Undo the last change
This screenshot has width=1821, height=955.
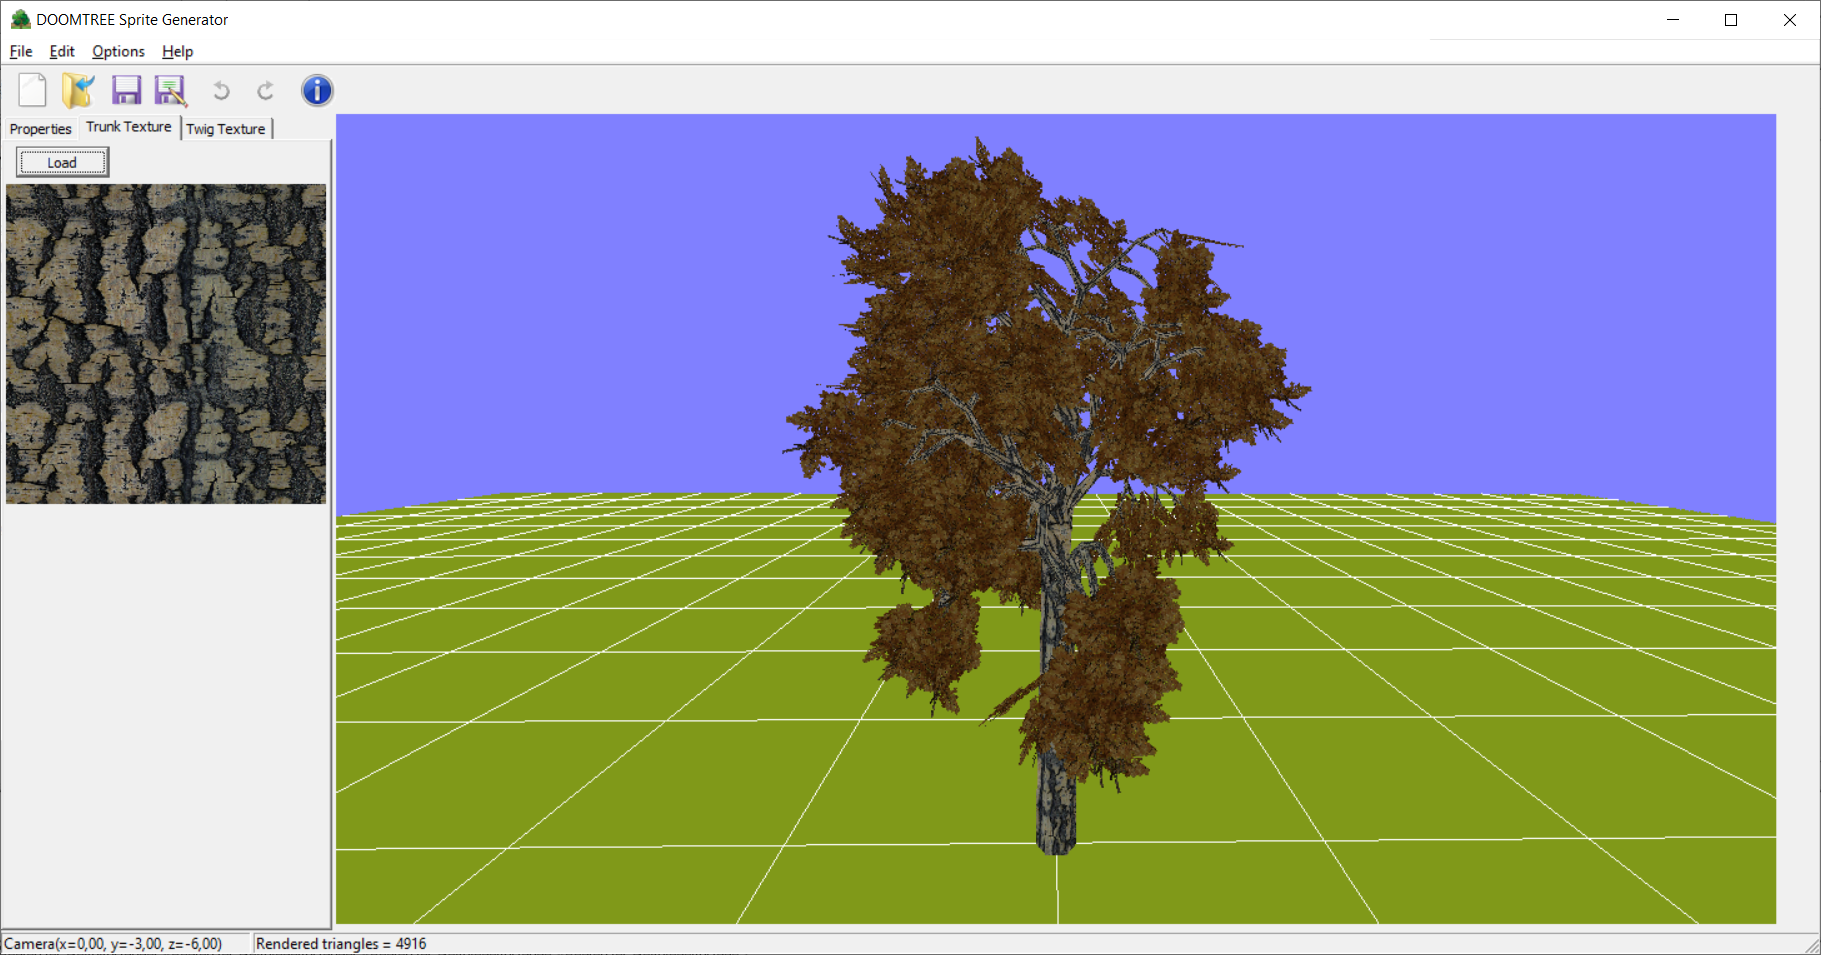(220, 90)
